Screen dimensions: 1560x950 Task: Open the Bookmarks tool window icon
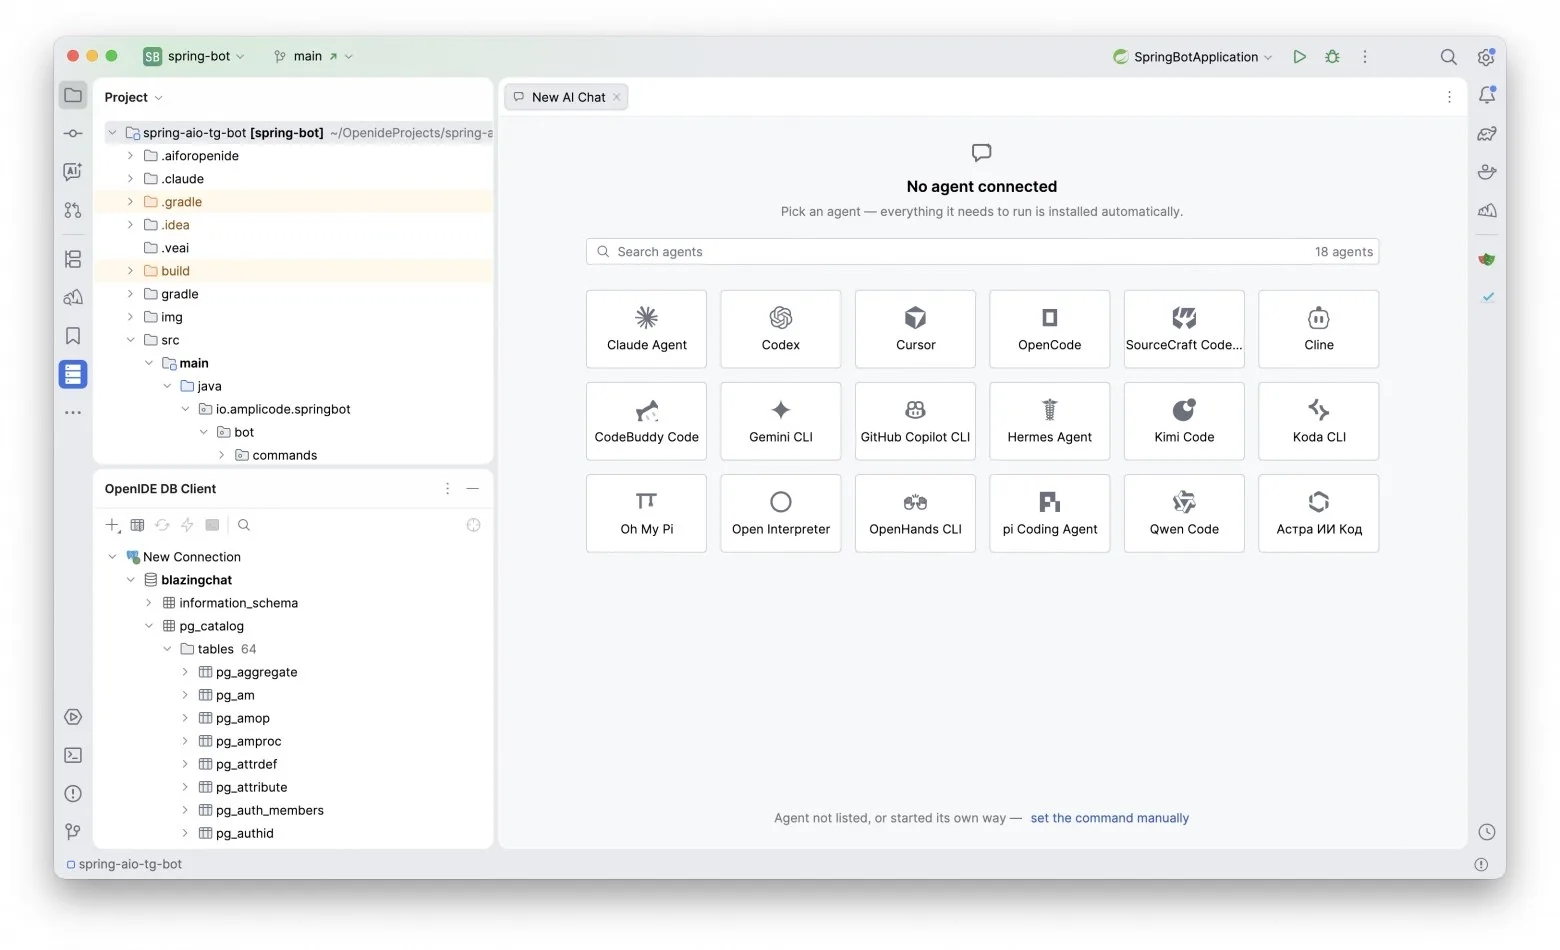(x=73, y=336)
